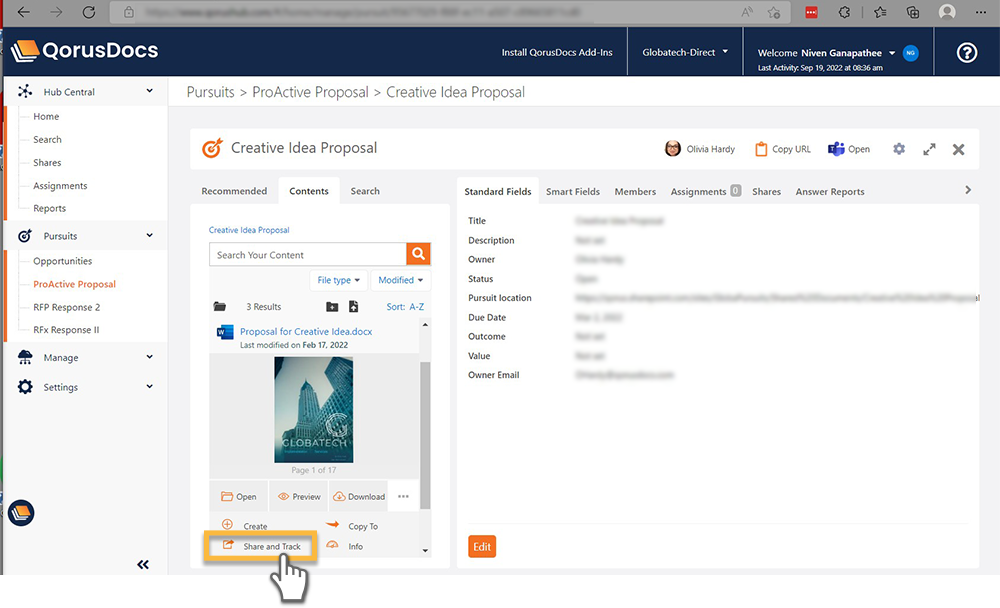This screenshot has height=608, width=1000.
Task: Click Install QorusDocs Add-Ins link
Action: click(557, 52)
